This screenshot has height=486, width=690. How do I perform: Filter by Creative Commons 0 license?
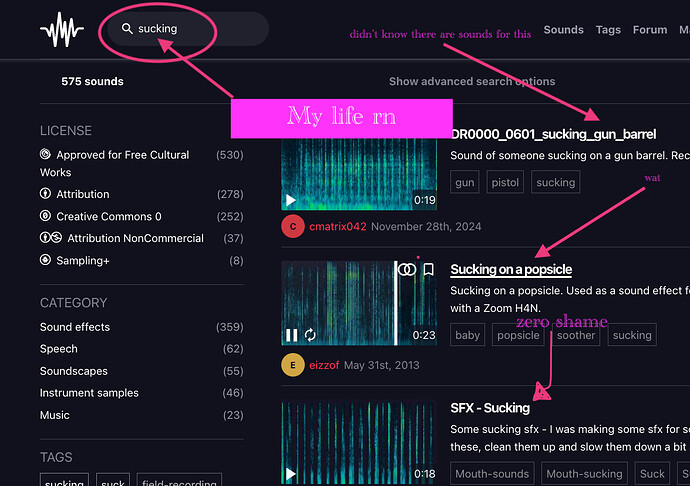click(108, 216)
